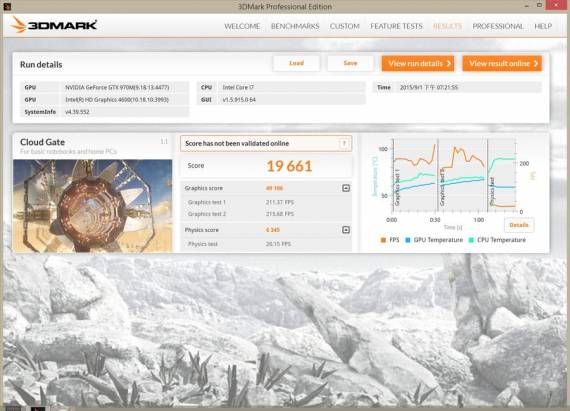Click the Graphics test 1 FPS result
570x411 pixels.
[280, 202]
